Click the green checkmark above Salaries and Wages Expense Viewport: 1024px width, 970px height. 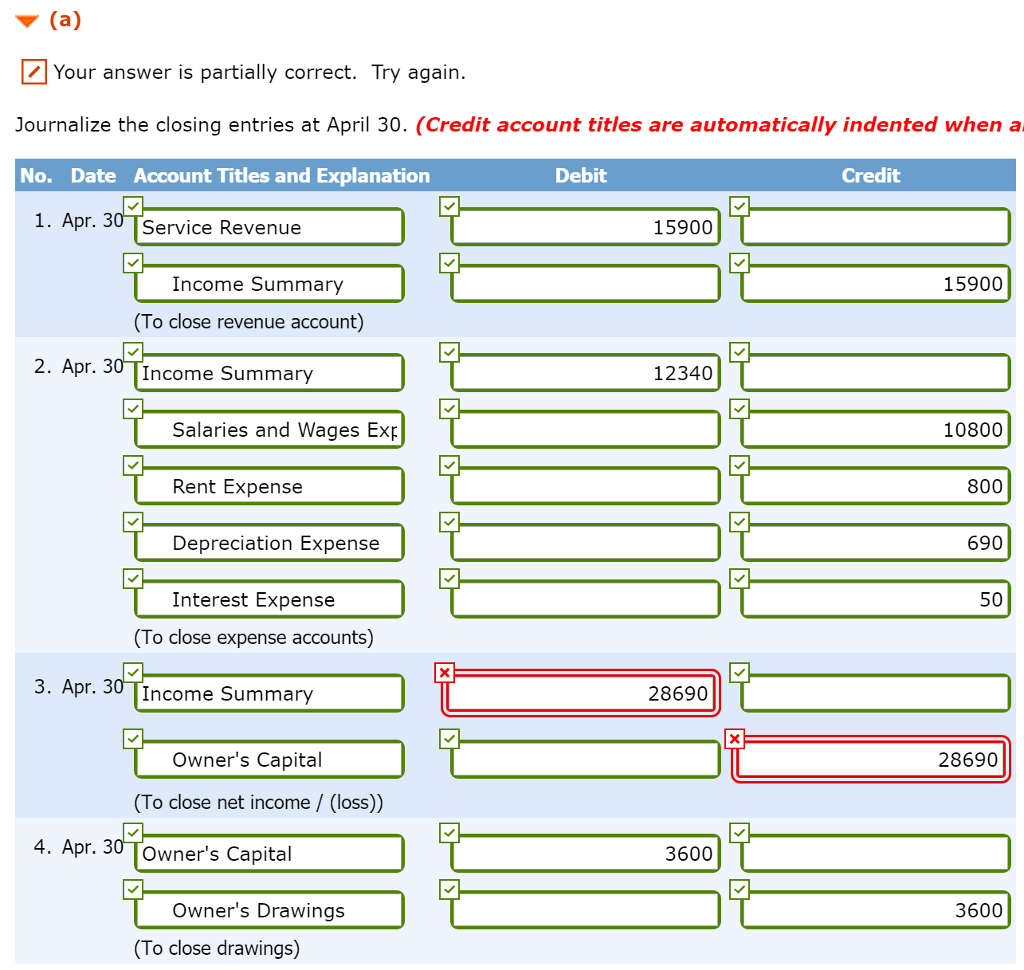[x=132, y=408]
